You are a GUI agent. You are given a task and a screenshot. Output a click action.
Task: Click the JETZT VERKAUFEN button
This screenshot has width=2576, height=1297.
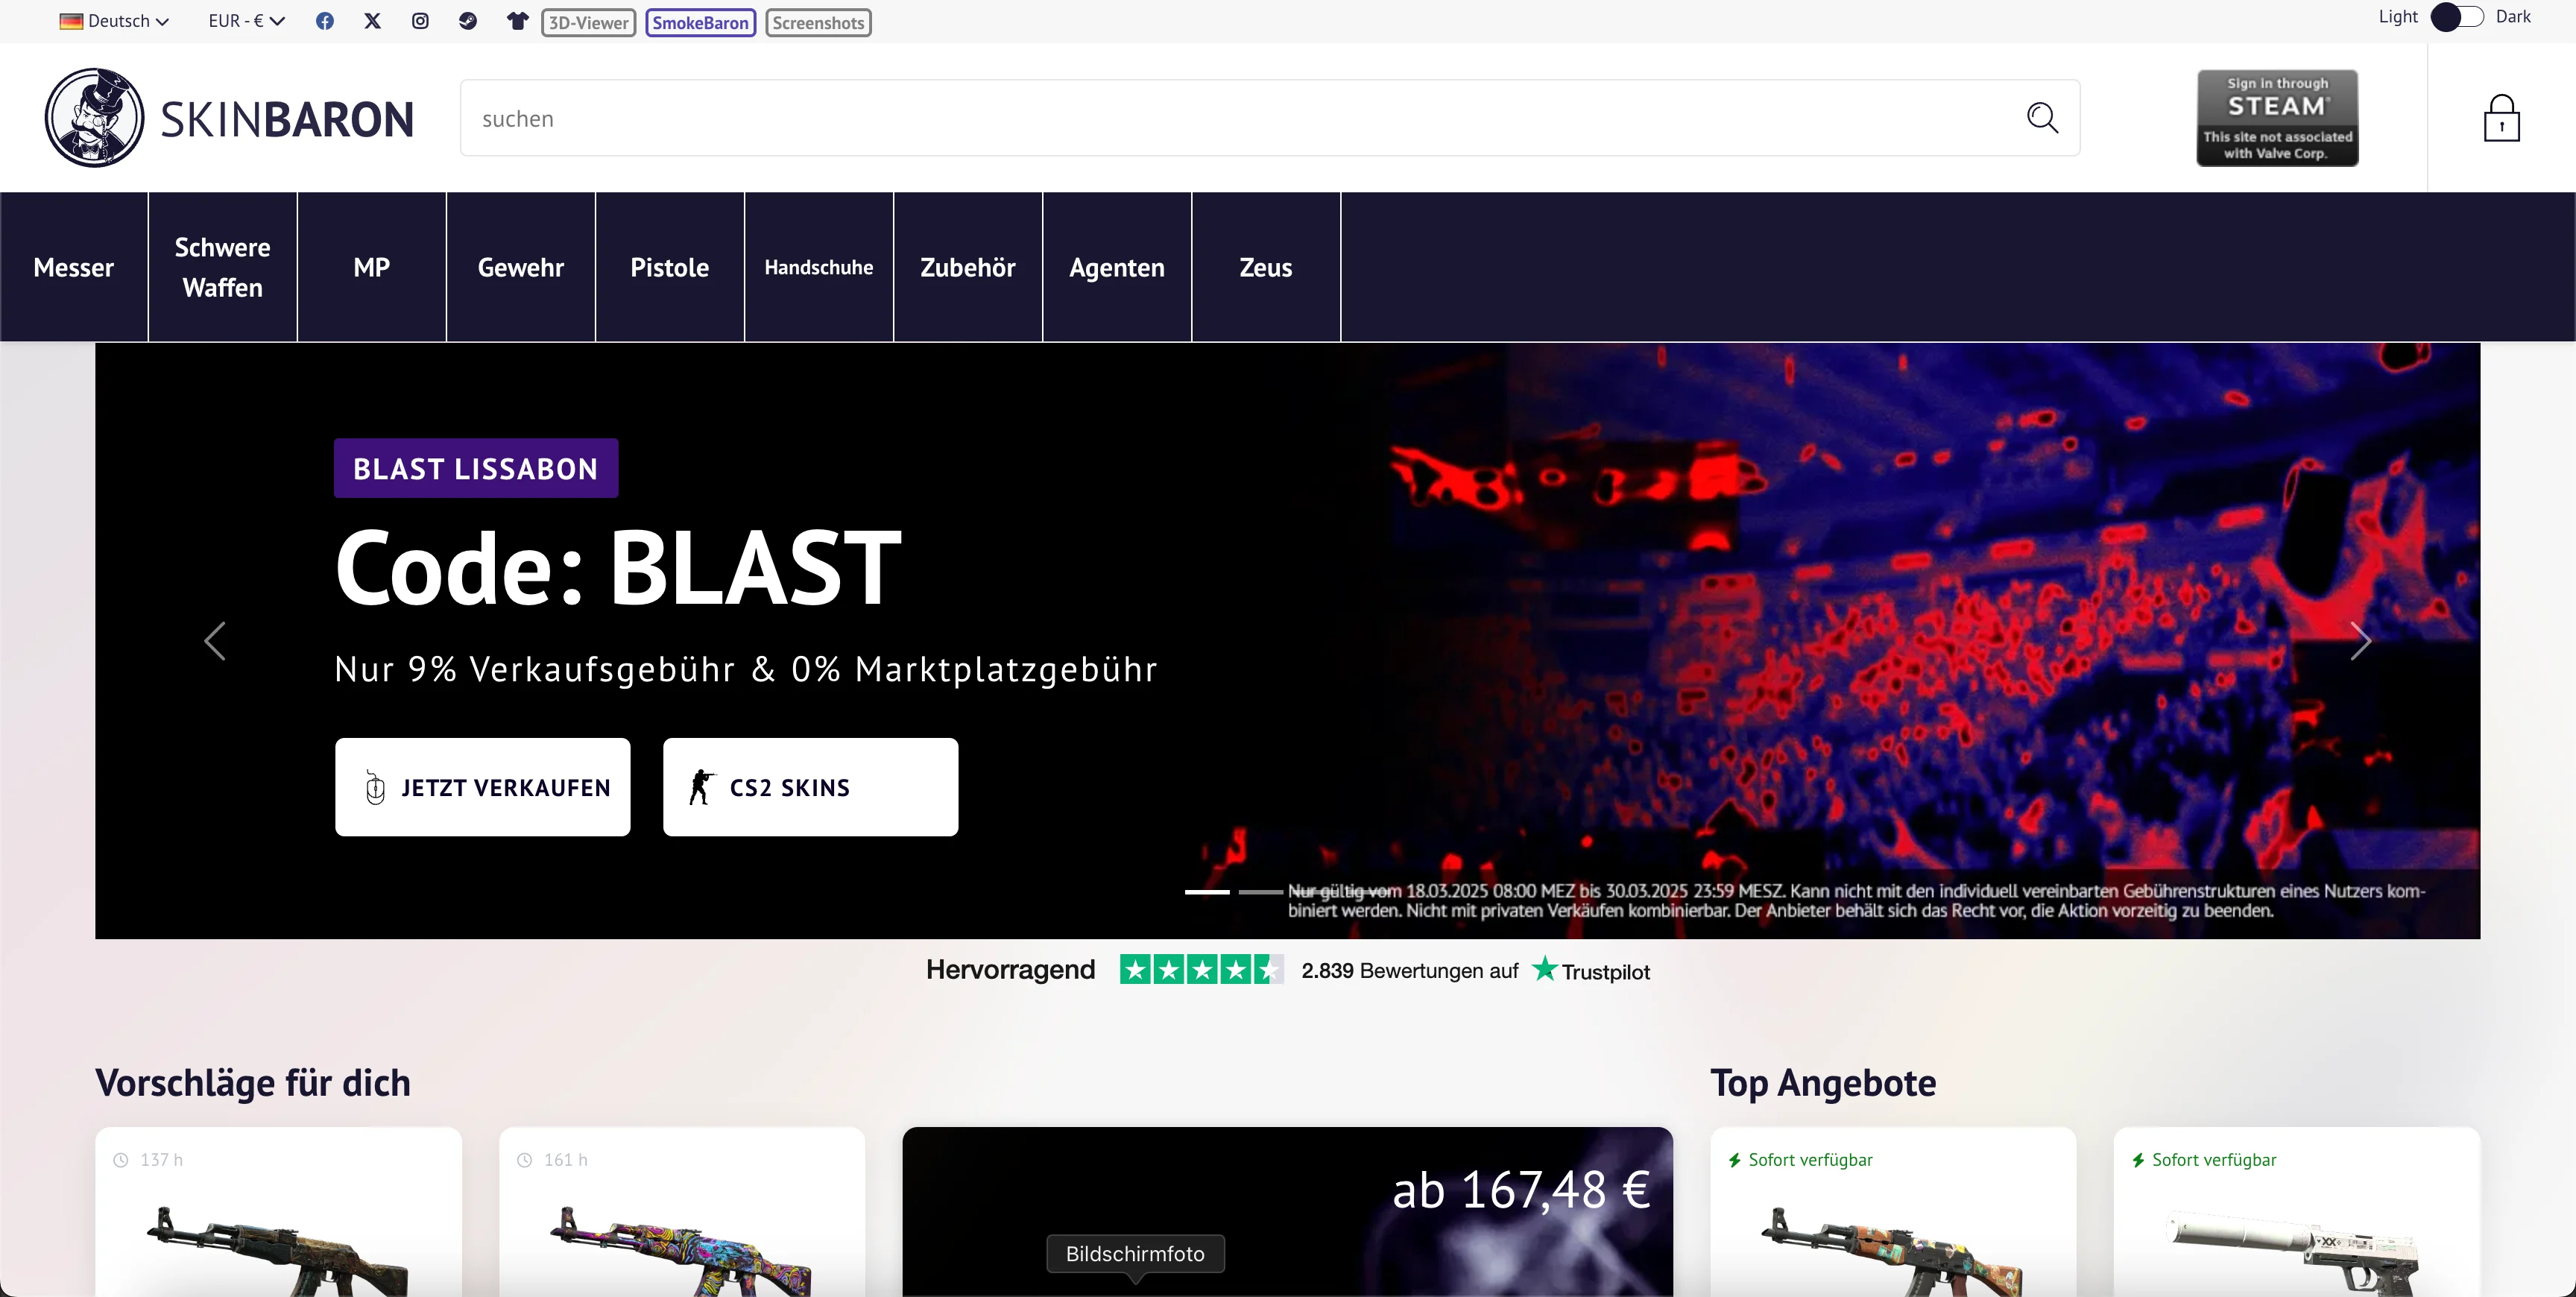[483, 787]
